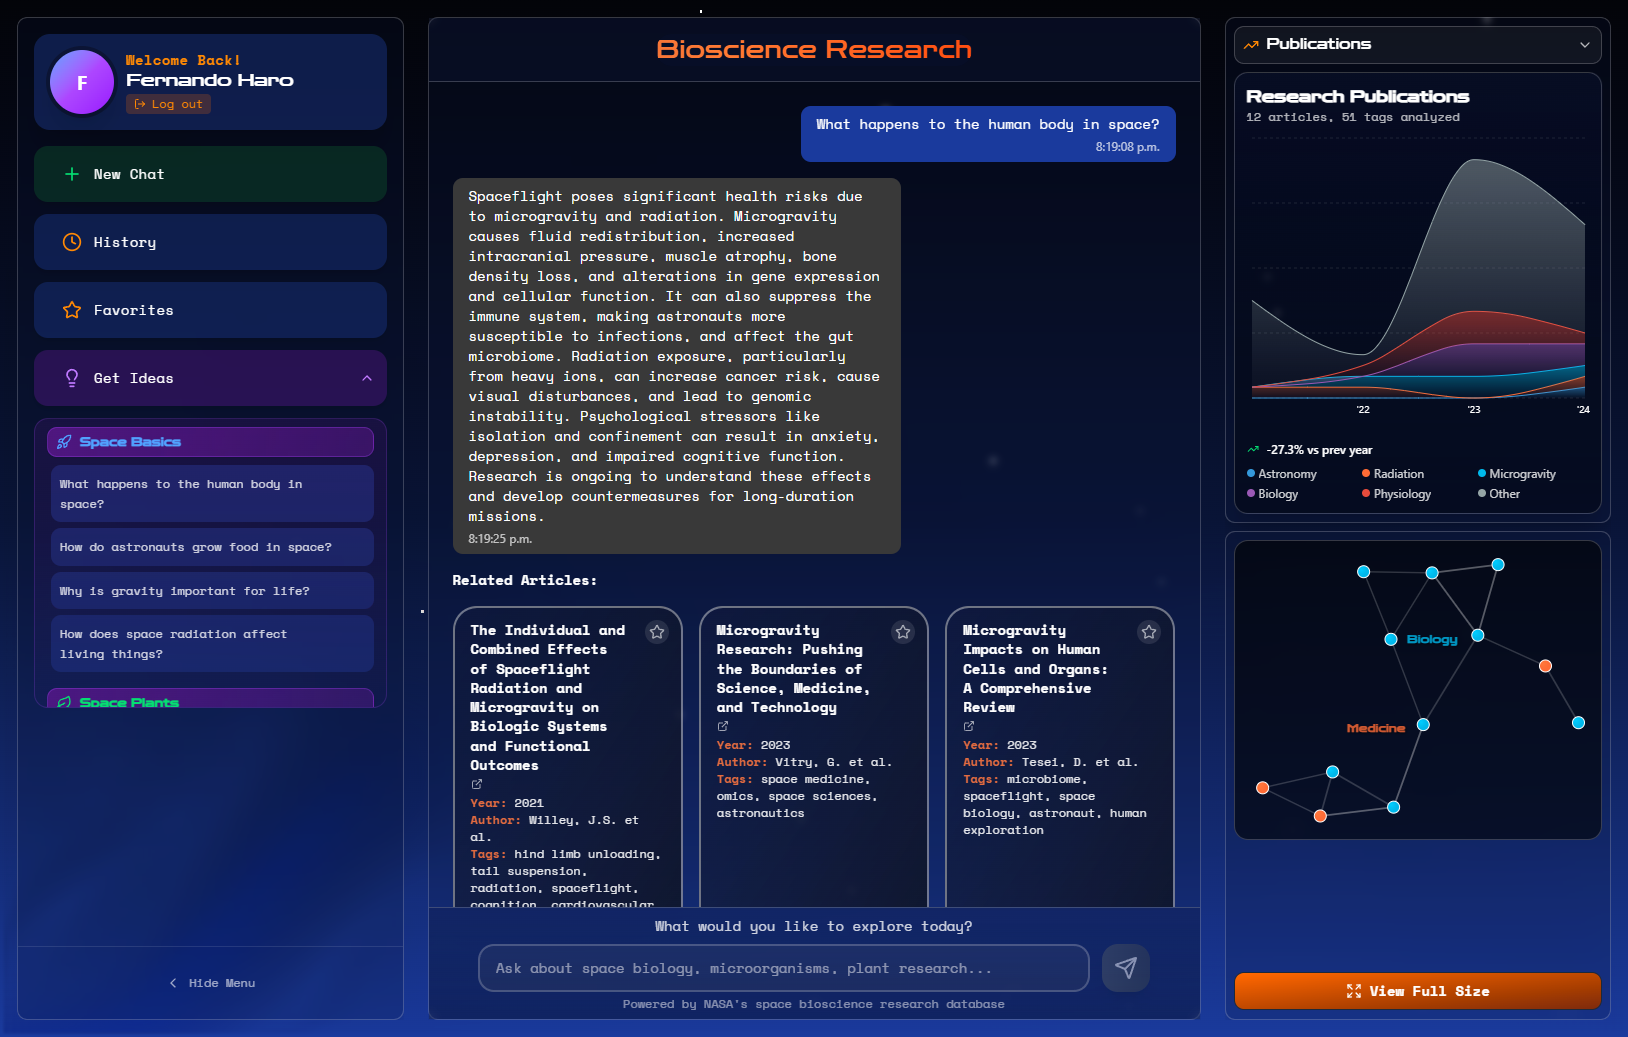Click the Publications chart icon
This screenshot has width=1628, height=1037.
pyautogui.click(x=1249, y=44)
